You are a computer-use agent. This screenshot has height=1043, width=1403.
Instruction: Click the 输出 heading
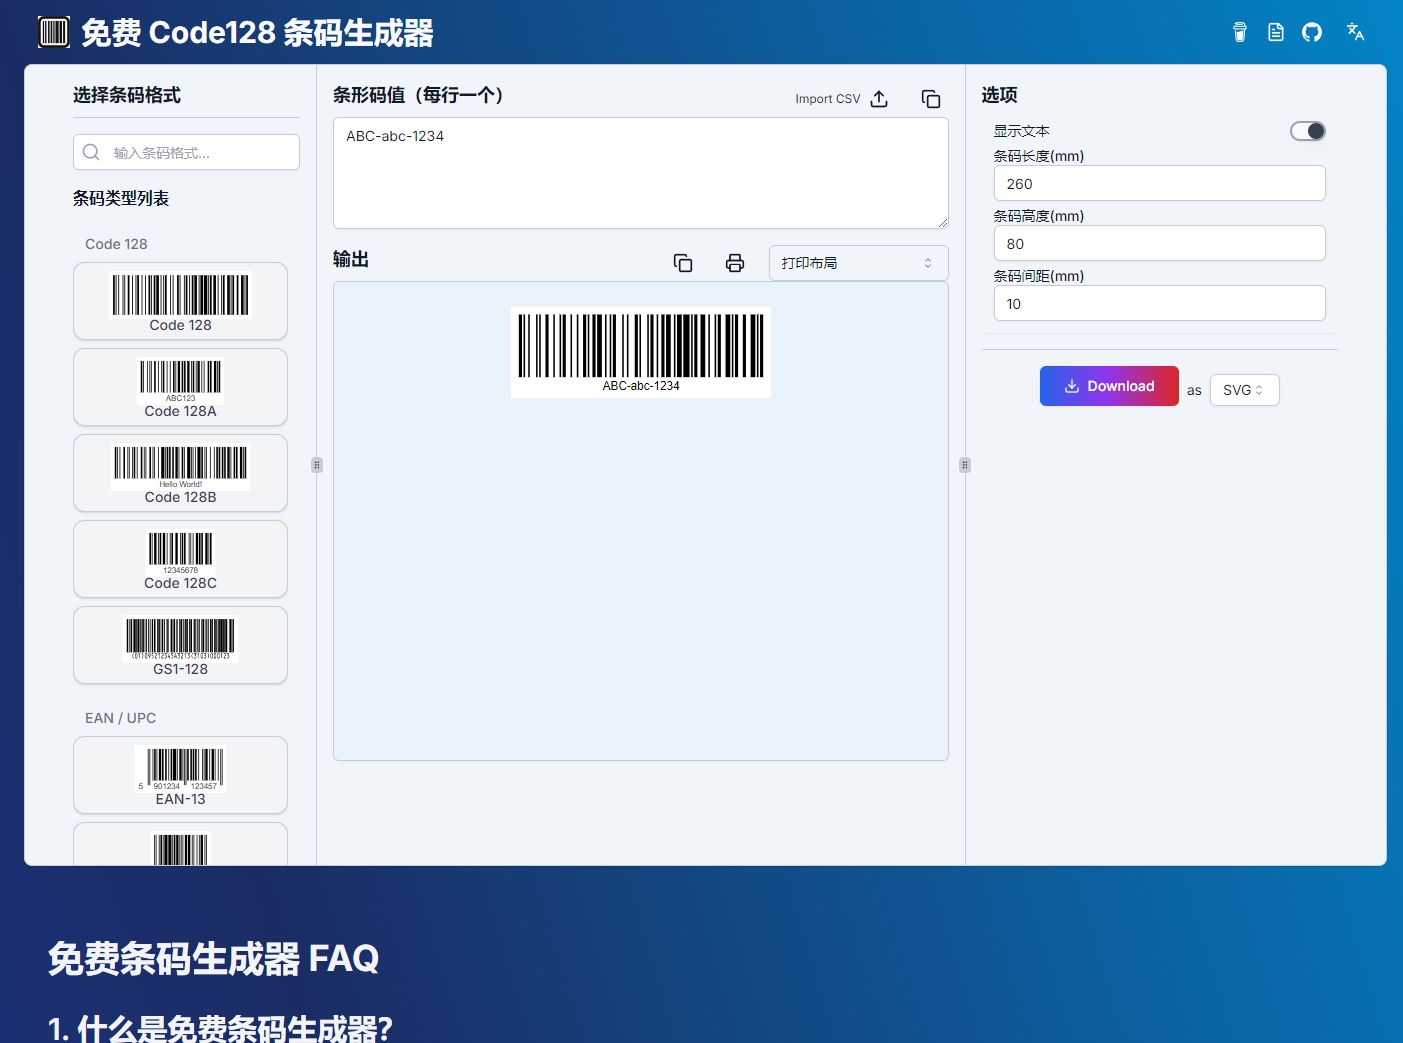click(351, 259)
